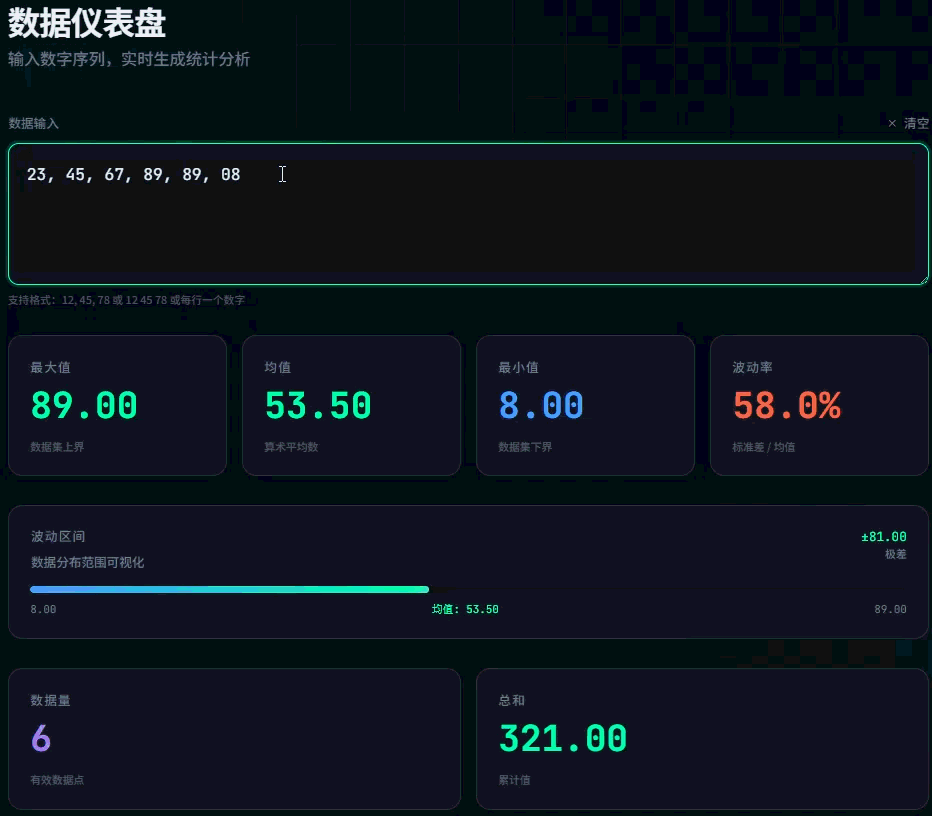The height and width of the screenshot is (816, 932).
Task: Select the 数据仪表盘 title heading
Action: pos(86,22)
